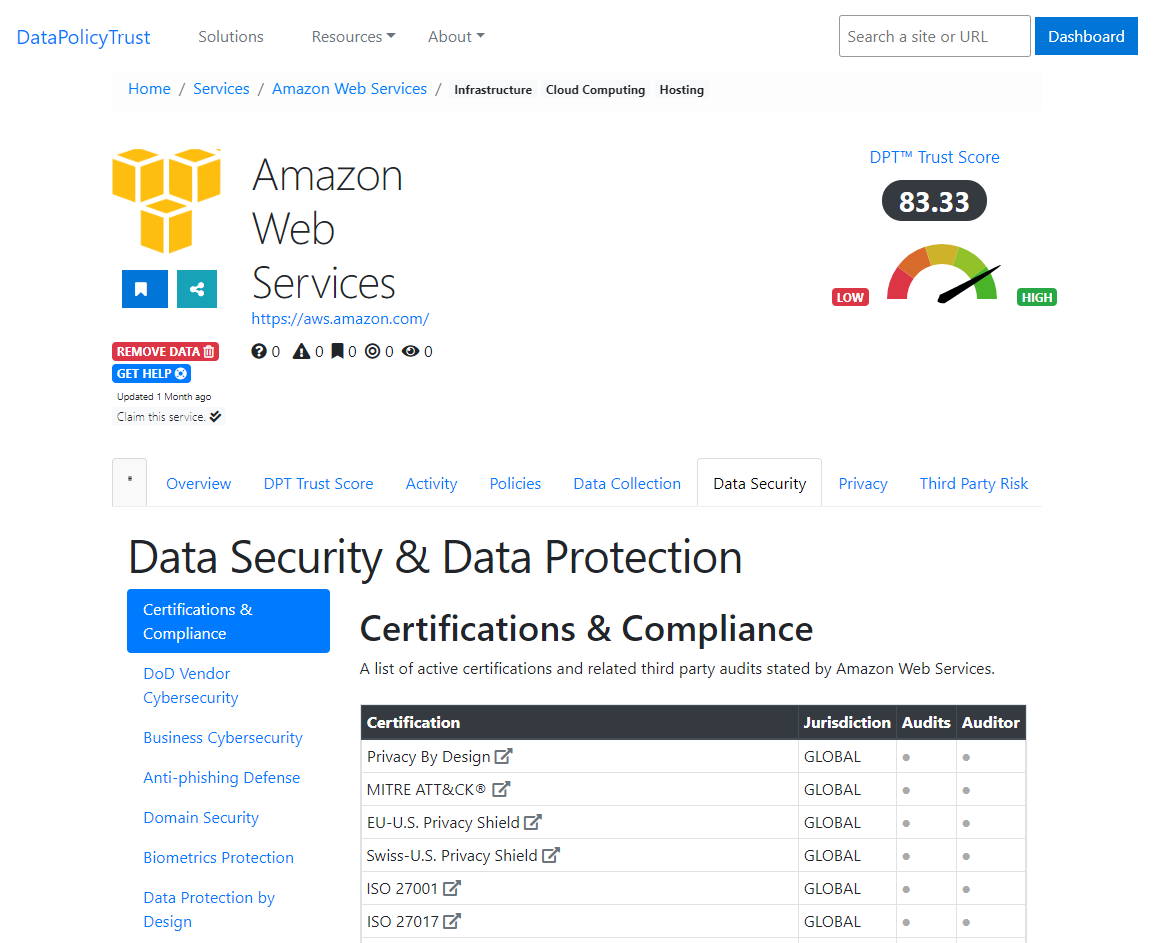Open the external link for Privacy By Design
The width and height of the screenshot is (1154, 943).
point(504,756)
